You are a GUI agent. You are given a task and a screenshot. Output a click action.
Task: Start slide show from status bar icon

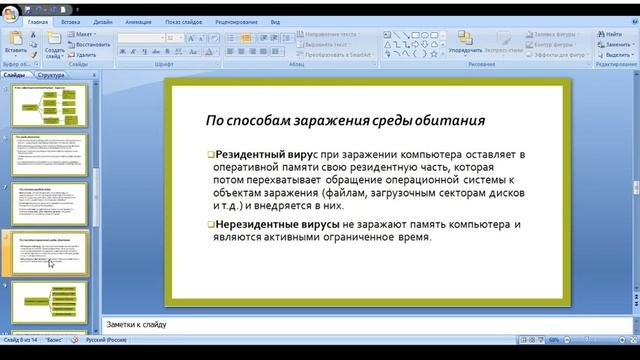[x=541, y=340]
